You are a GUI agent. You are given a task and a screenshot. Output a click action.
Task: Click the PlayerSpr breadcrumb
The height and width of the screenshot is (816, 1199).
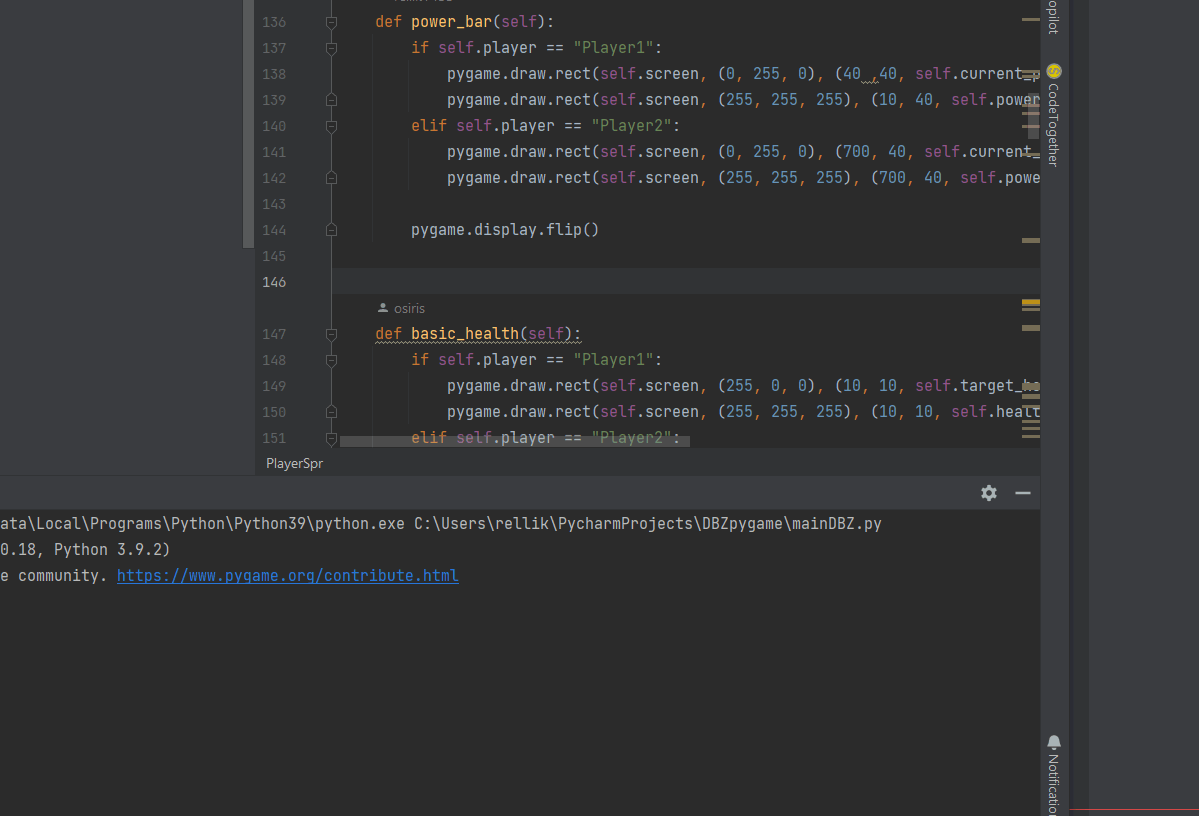coord(294,463)
